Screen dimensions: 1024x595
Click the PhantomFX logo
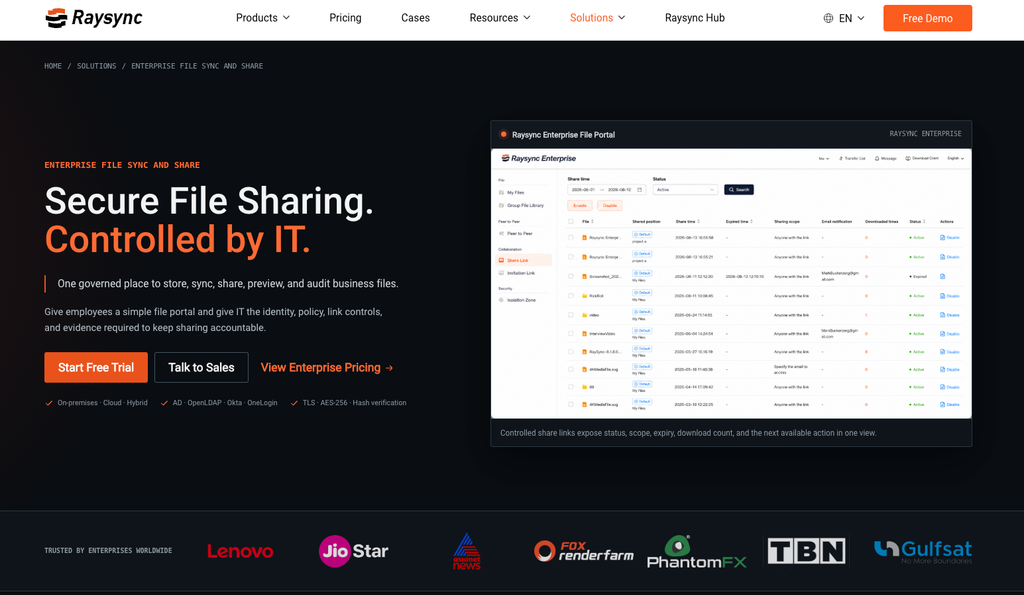click(696, 551)
